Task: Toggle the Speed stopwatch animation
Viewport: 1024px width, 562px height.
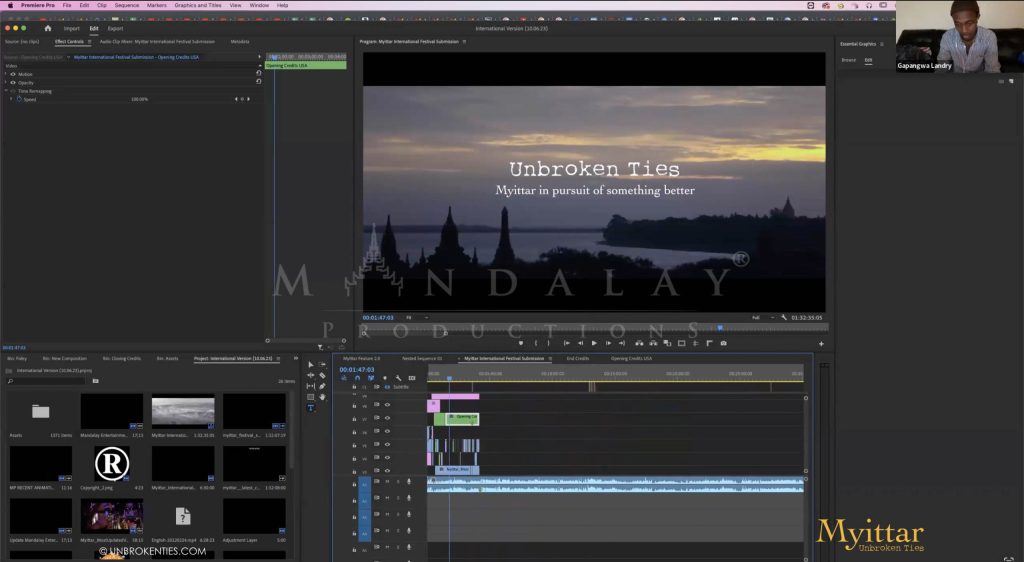Action: tap(18, 99)
